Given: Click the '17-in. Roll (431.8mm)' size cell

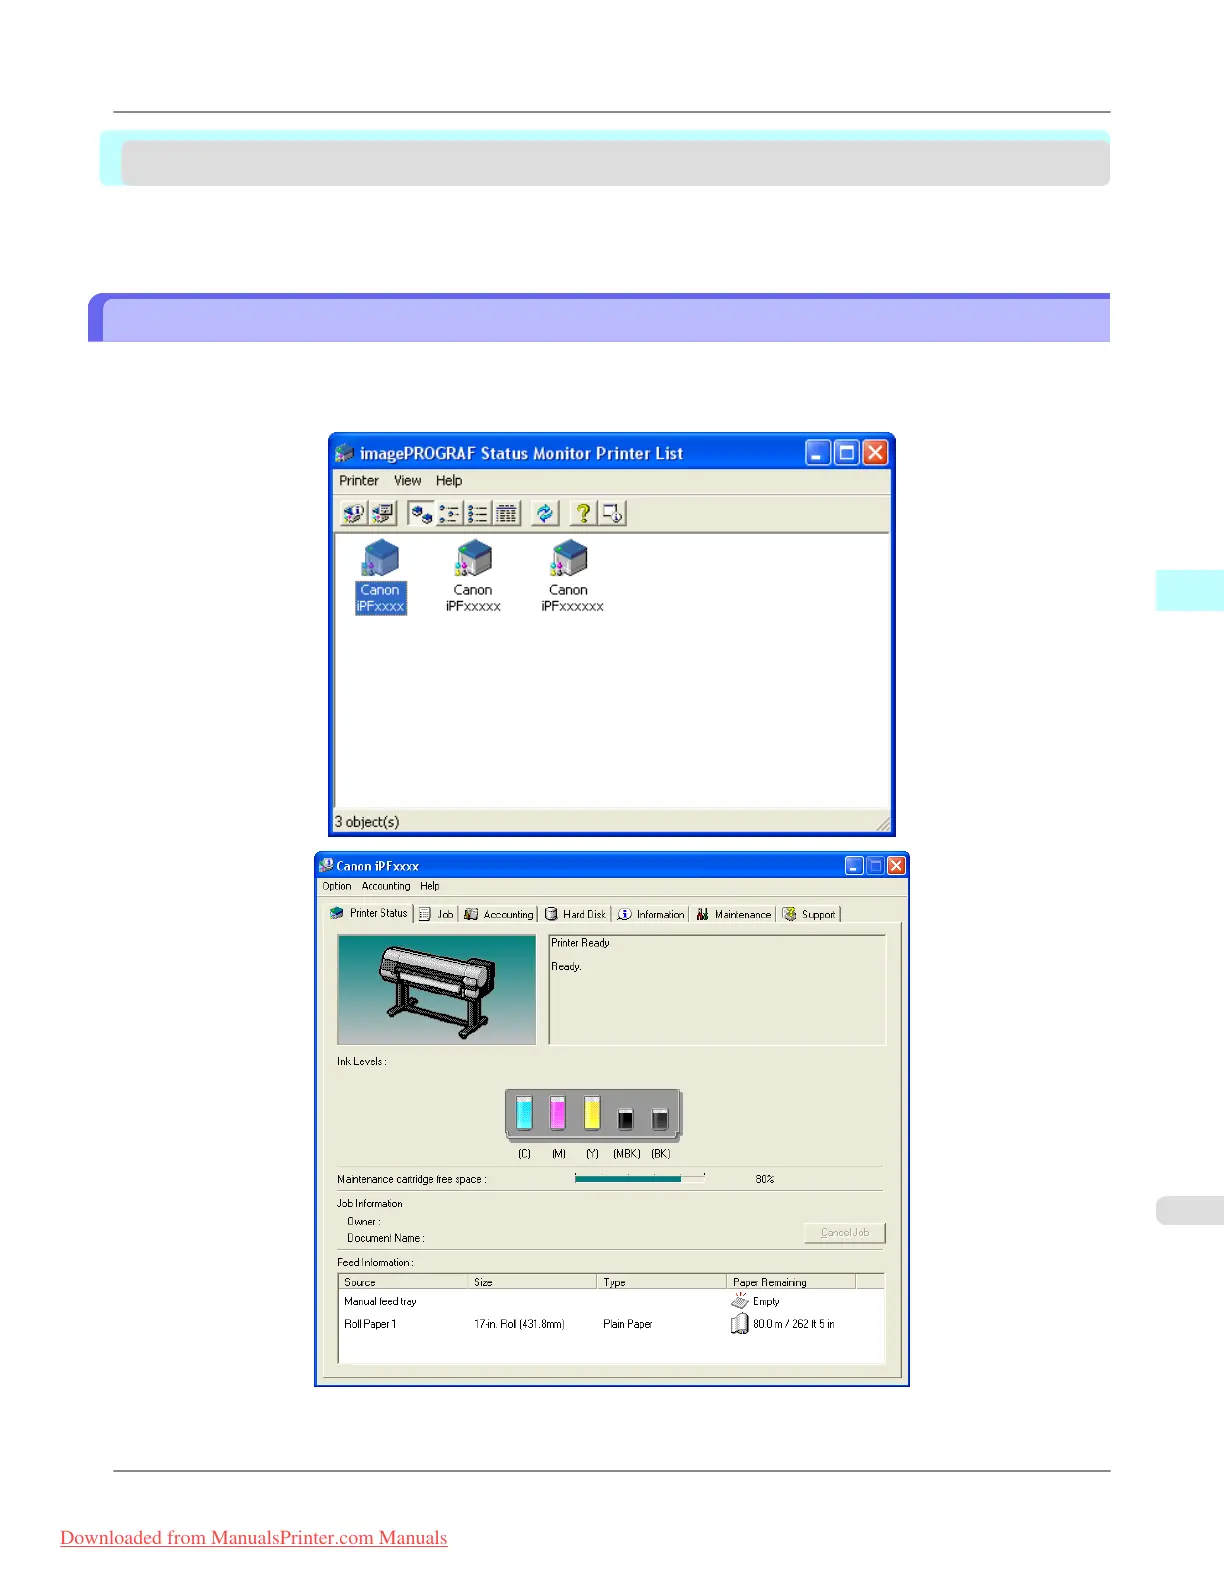Looking at the screenshot, I should click(x=519, y=1324).
